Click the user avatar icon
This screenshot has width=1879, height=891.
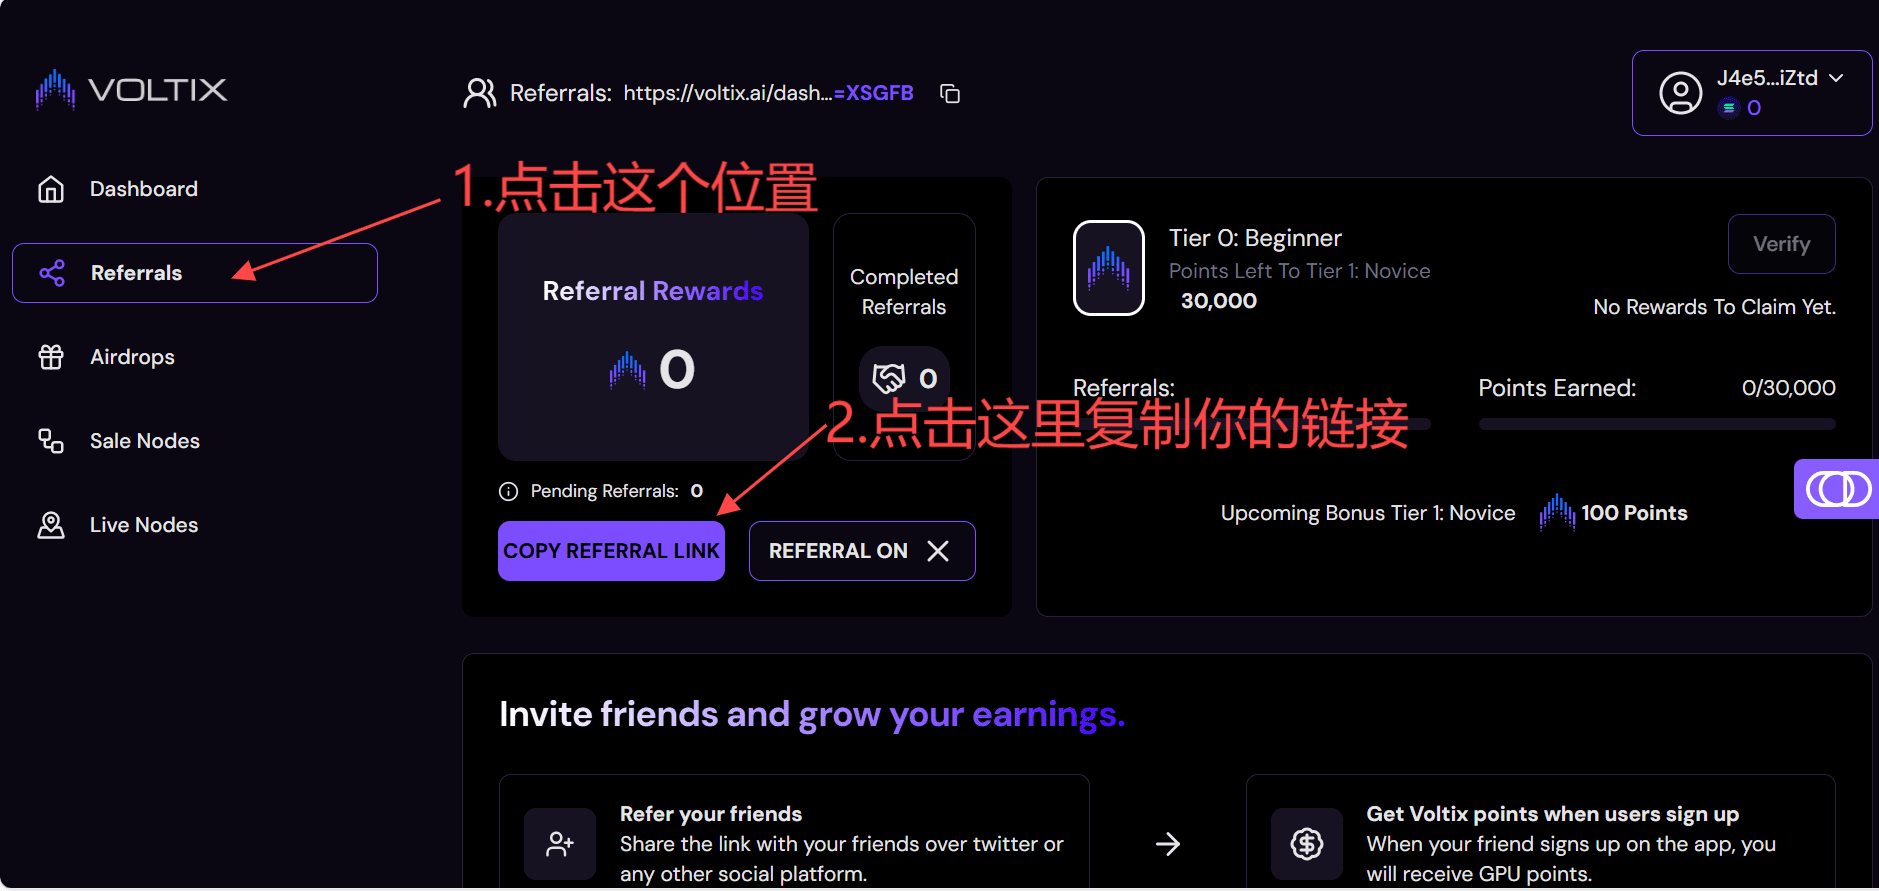coord(1680,93)
